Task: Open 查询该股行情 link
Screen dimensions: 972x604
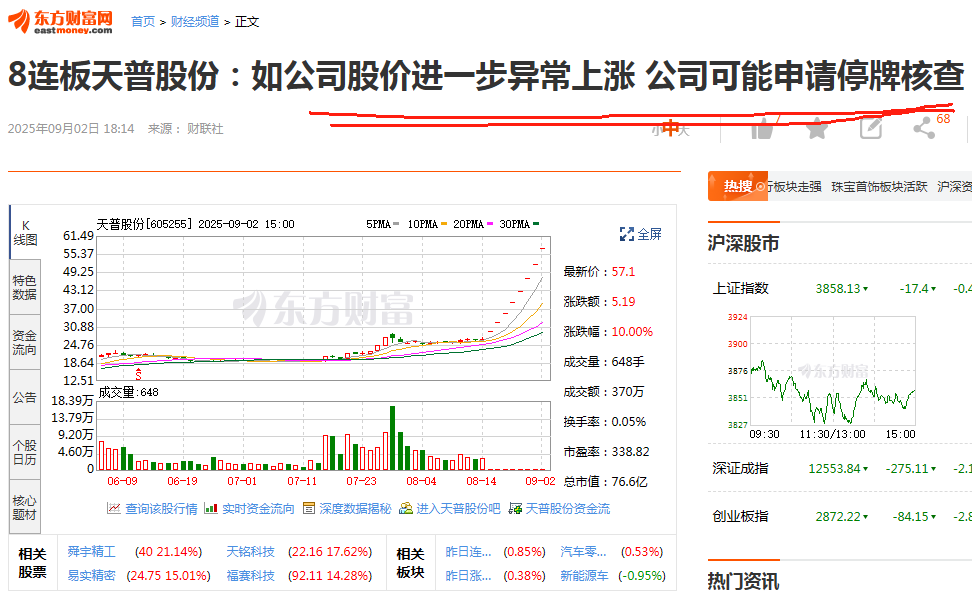Action: tap(161, 509)
